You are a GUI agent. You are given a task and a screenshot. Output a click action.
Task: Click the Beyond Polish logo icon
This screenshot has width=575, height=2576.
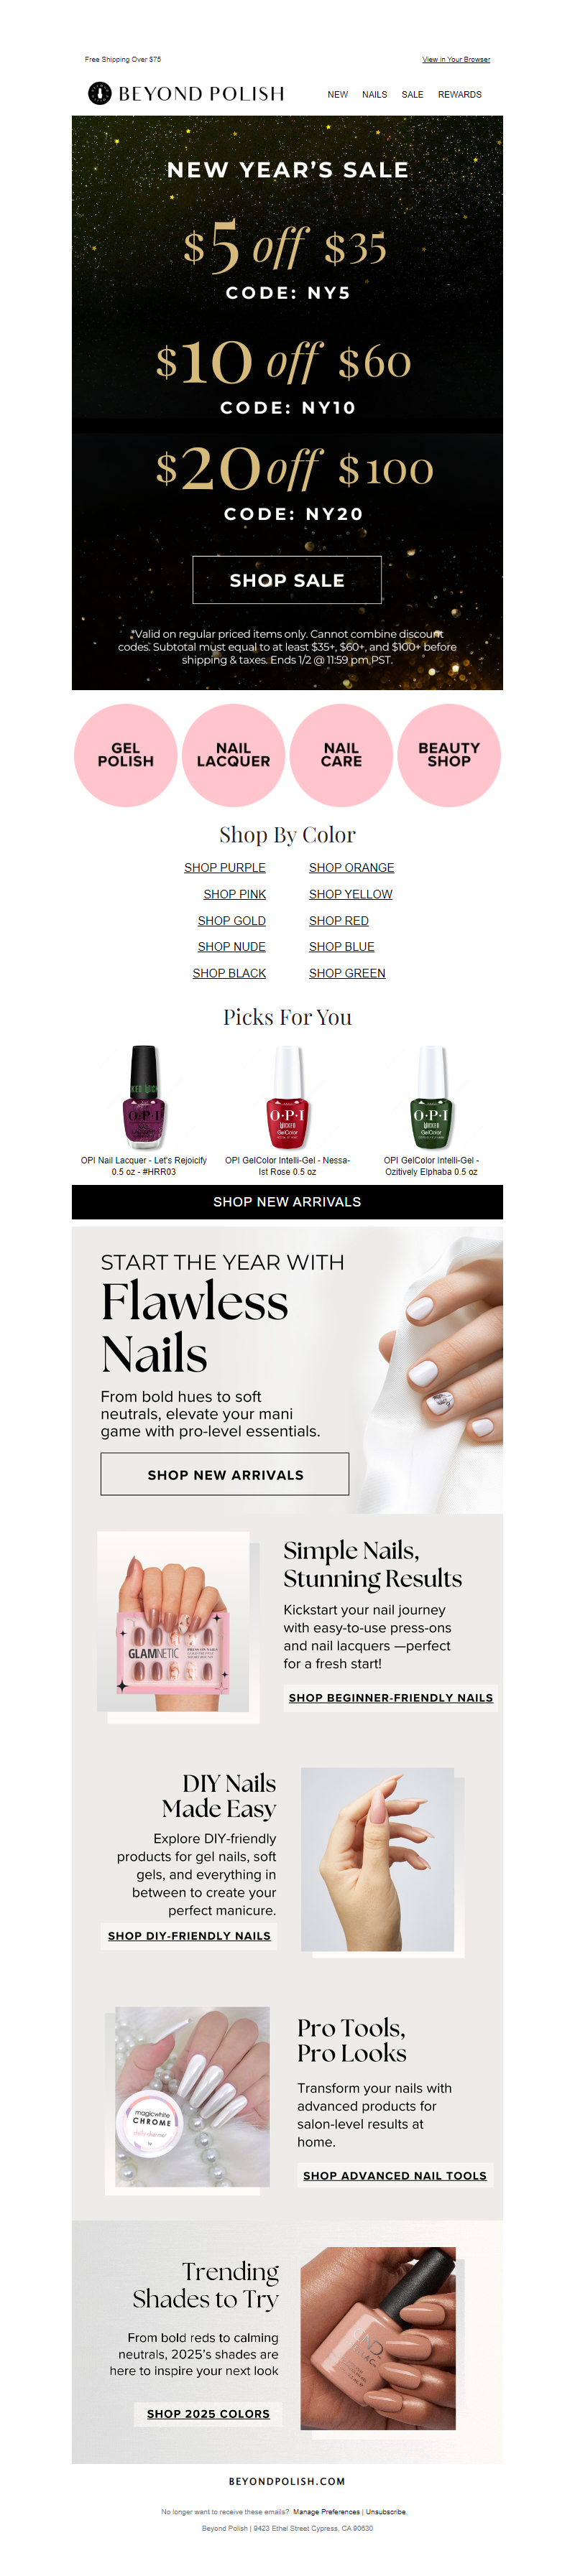pyautogui.click(x=99, y=93)
